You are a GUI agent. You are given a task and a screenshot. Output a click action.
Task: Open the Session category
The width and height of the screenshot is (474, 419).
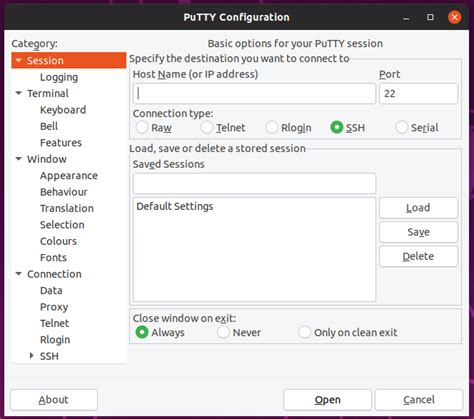click(45, 61)
